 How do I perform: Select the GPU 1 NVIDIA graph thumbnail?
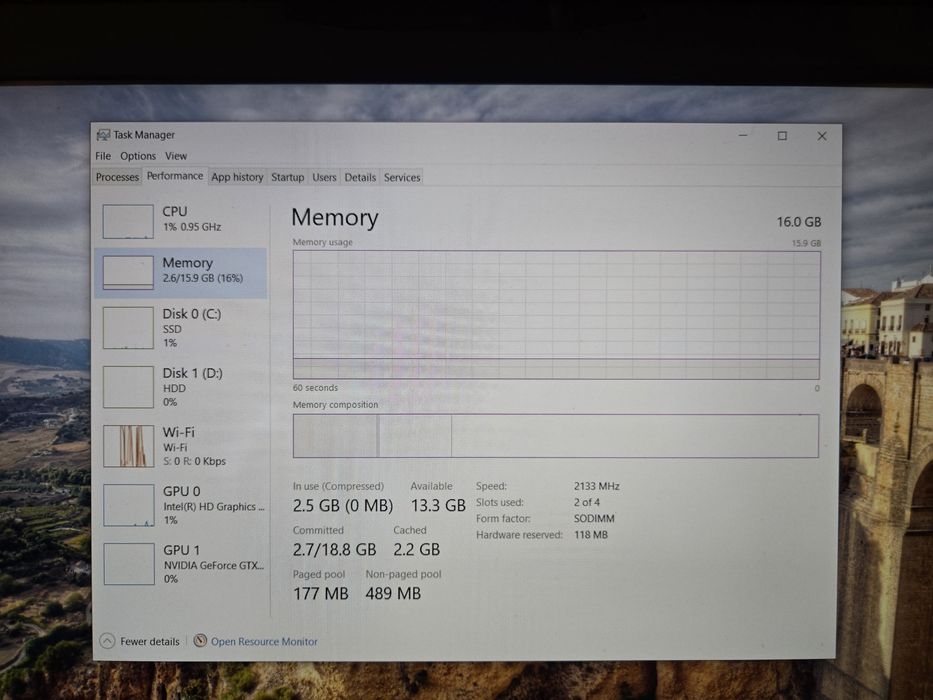(129, 564)
